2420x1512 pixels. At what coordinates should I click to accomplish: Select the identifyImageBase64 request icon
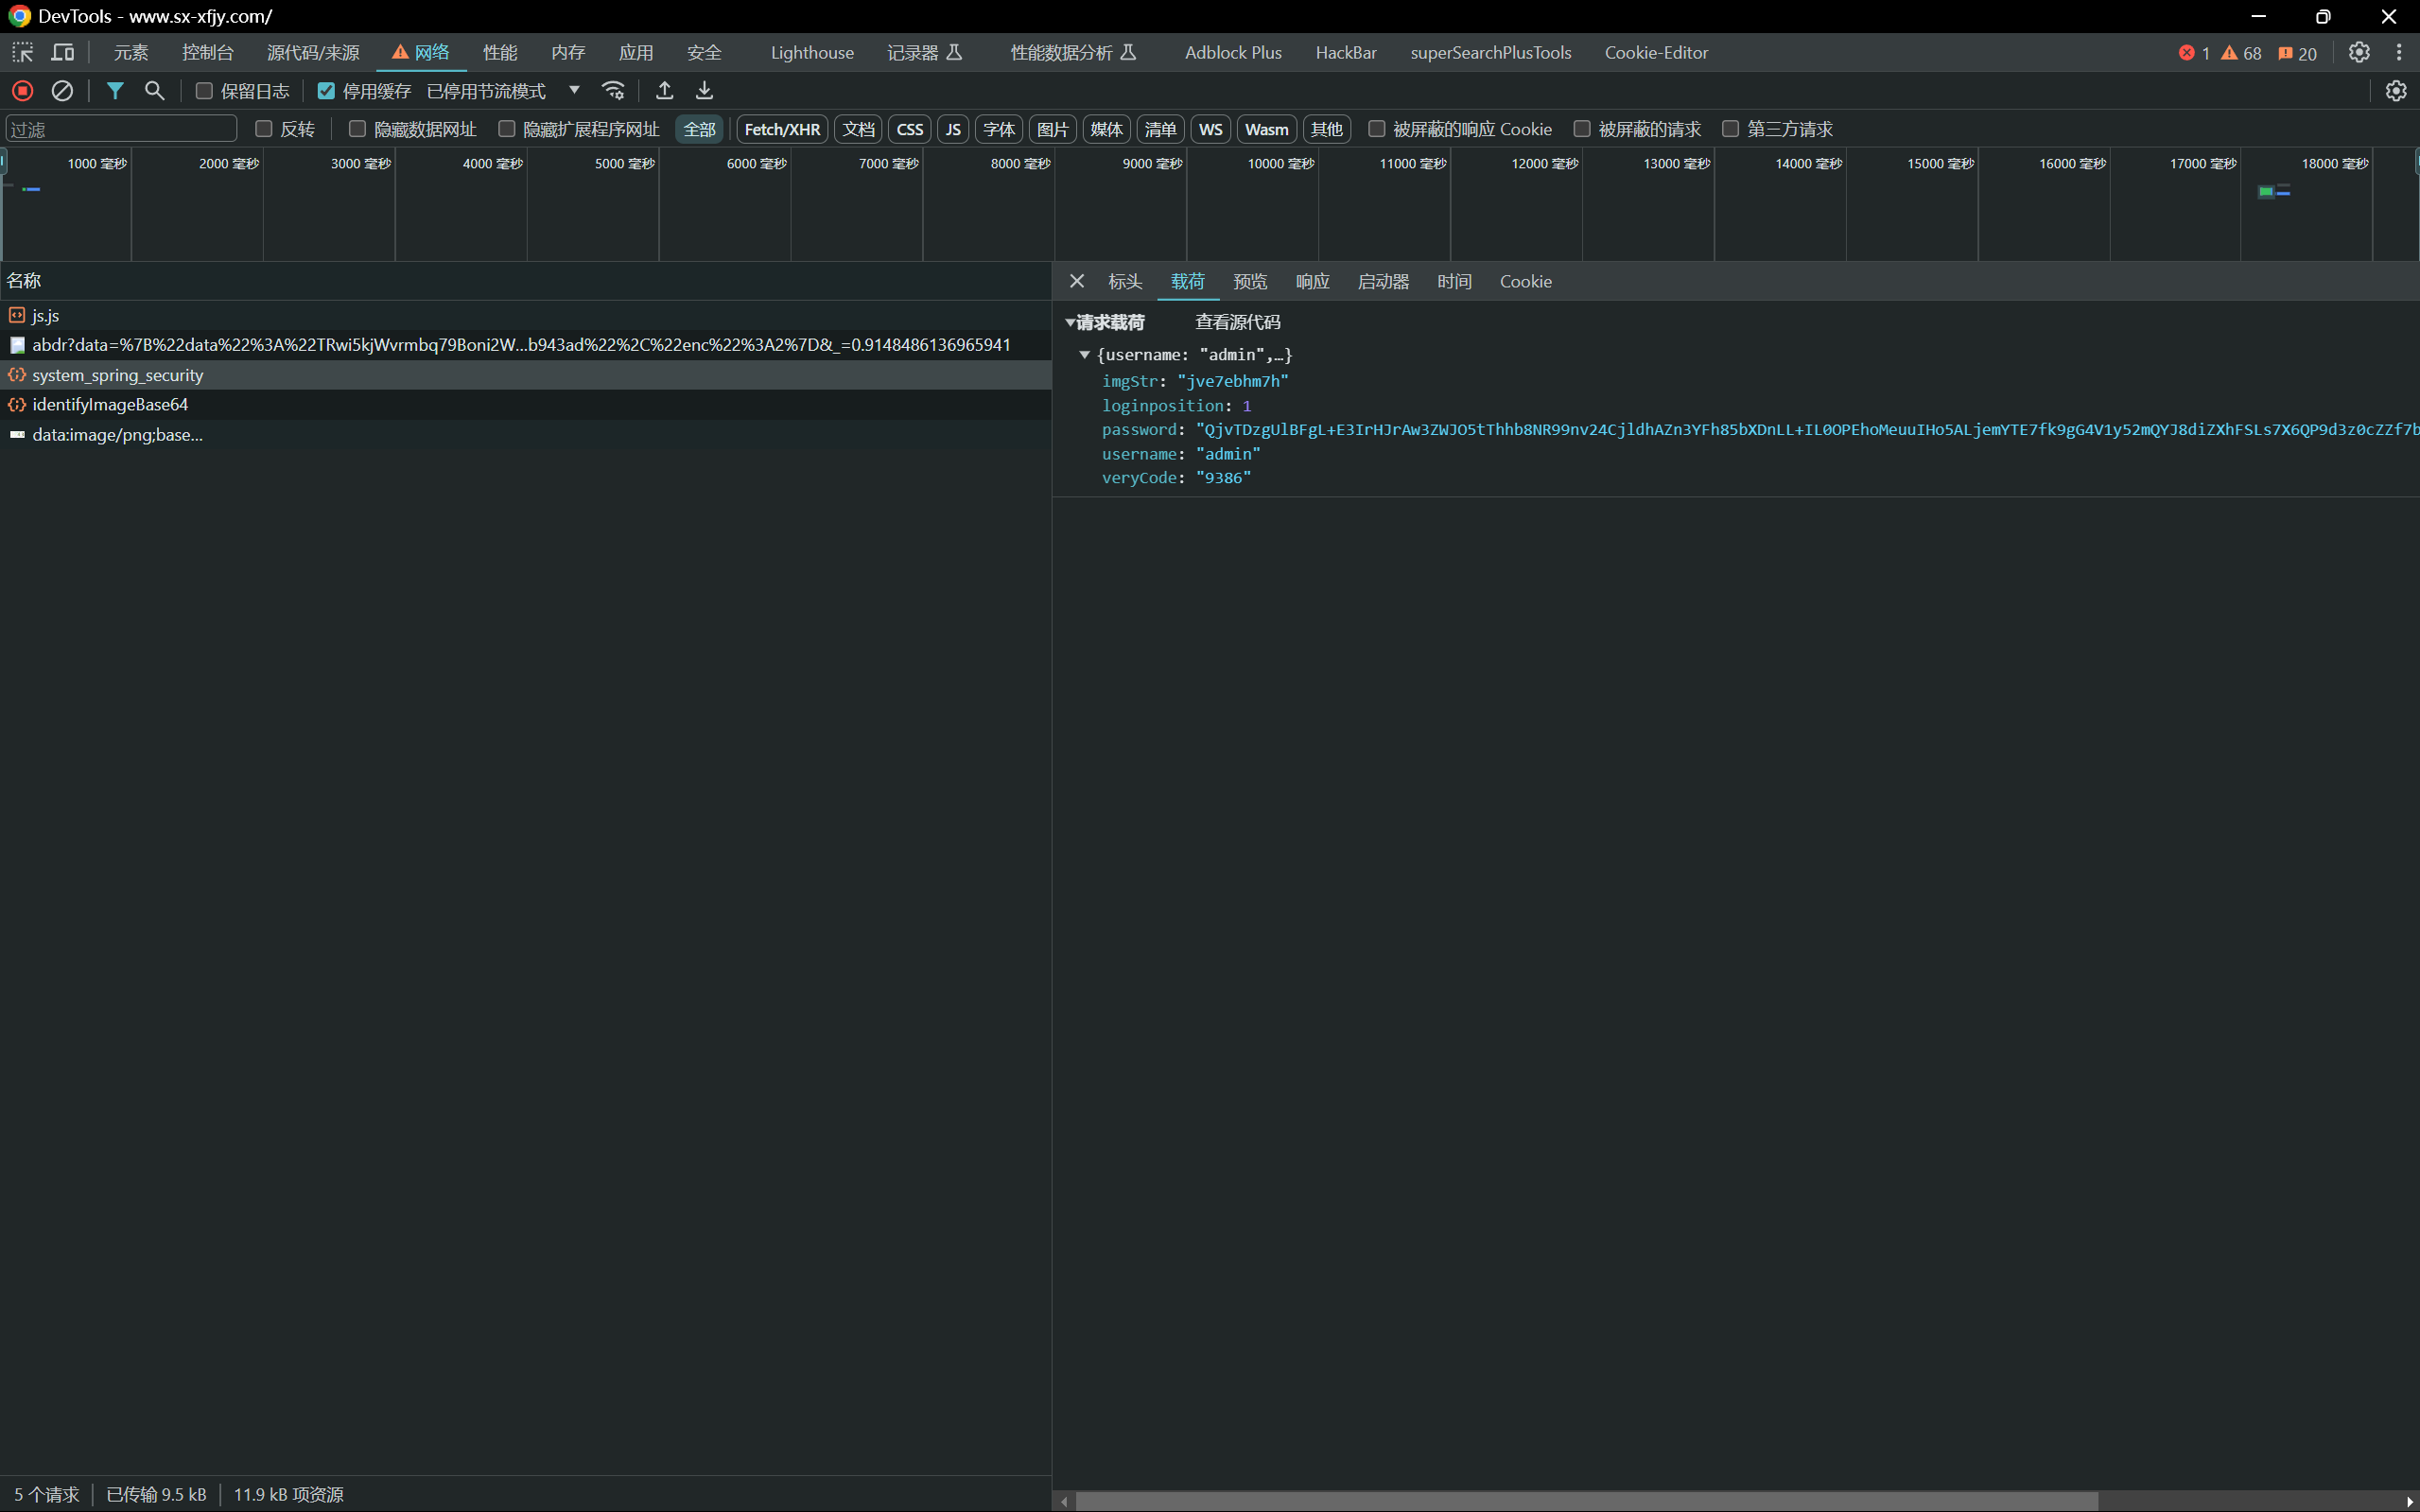coord(17,404)
